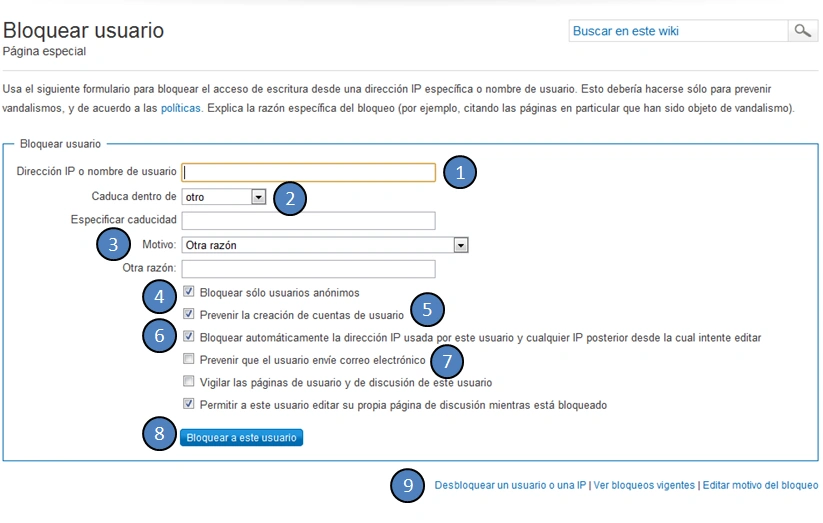Click the search magnifier icon button
This screenshot has height=523, width=823.
(802, 31)
